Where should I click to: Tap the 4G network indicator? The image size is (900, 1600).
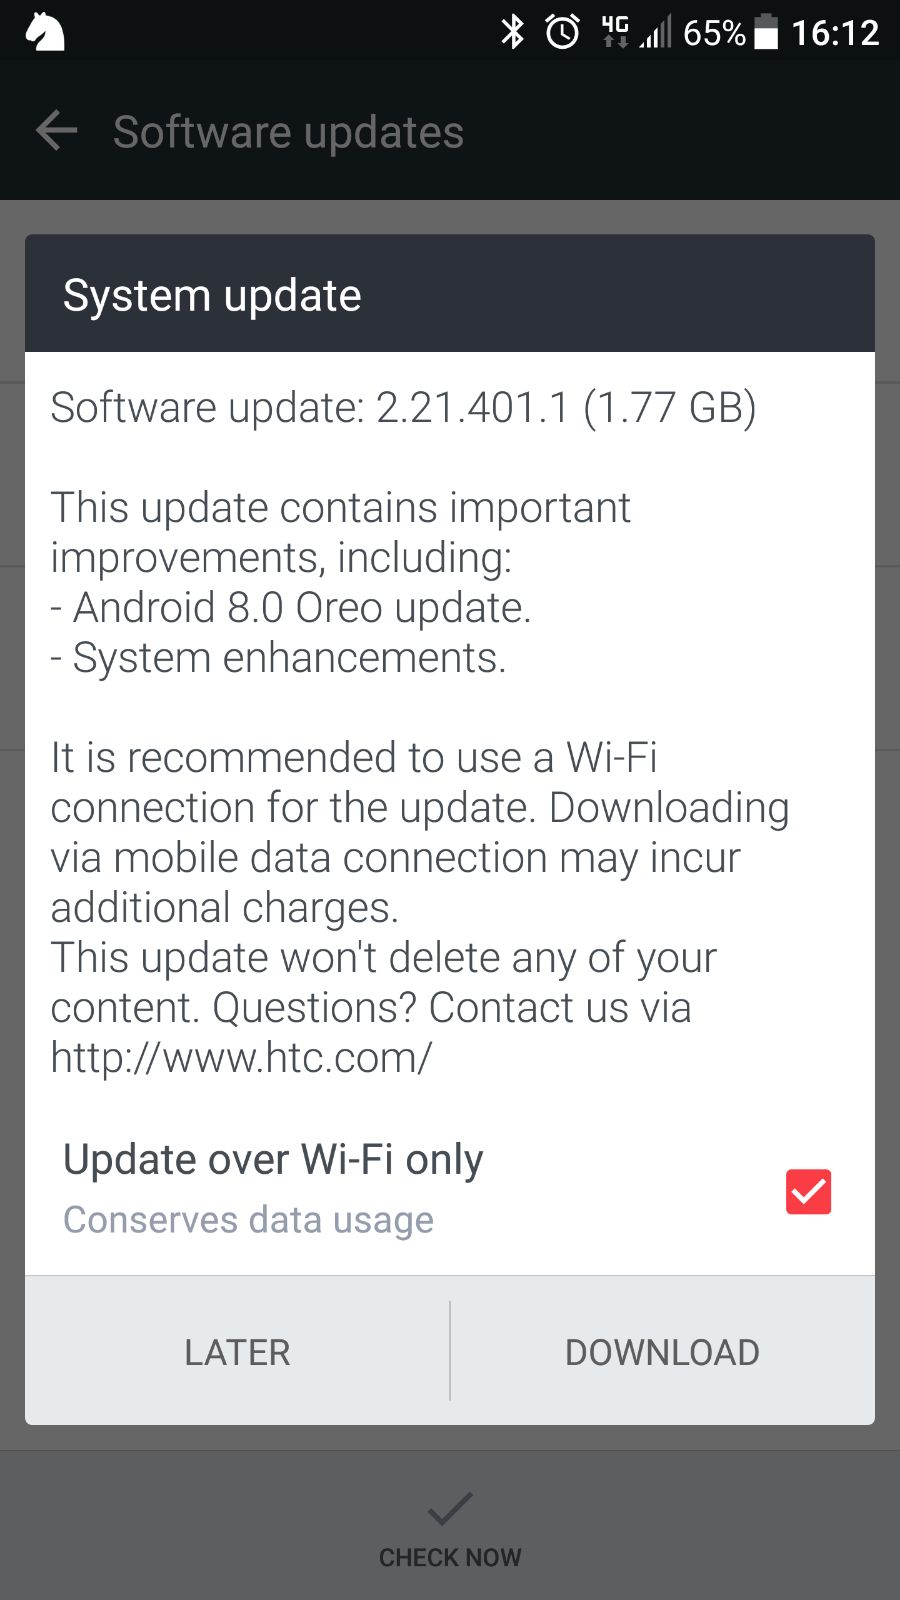coord(615,32)
